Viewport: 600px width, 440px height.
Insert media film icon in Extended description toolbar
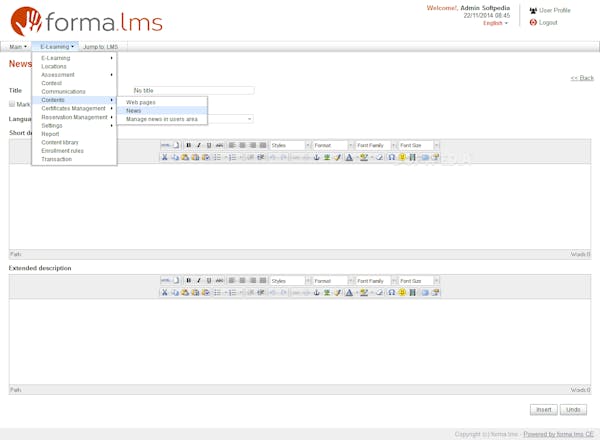click(412, 293)
